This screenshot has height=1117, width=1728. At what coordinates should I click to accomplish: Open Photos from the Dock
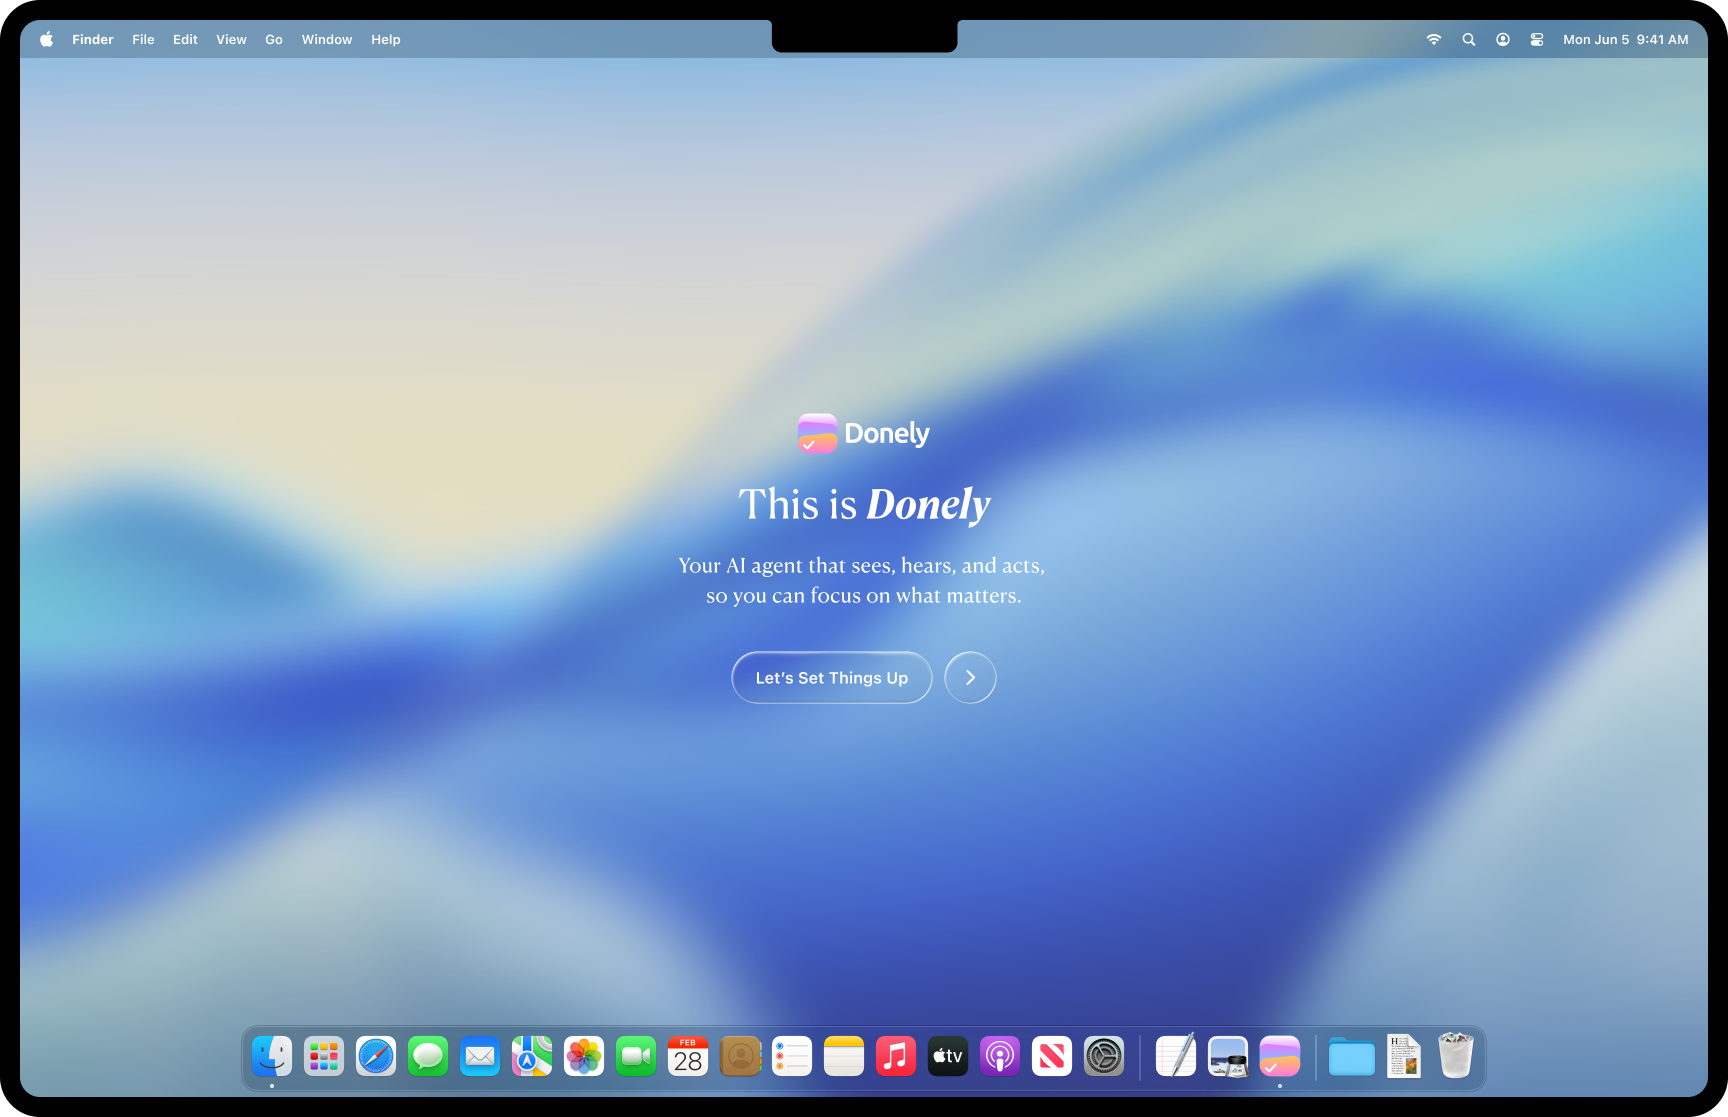[x=584, y=1056]
